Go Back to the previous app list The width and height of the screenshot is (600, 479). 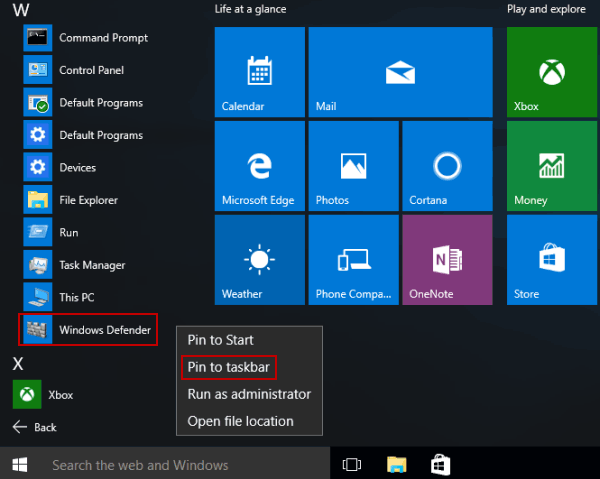tap(34, 427)
